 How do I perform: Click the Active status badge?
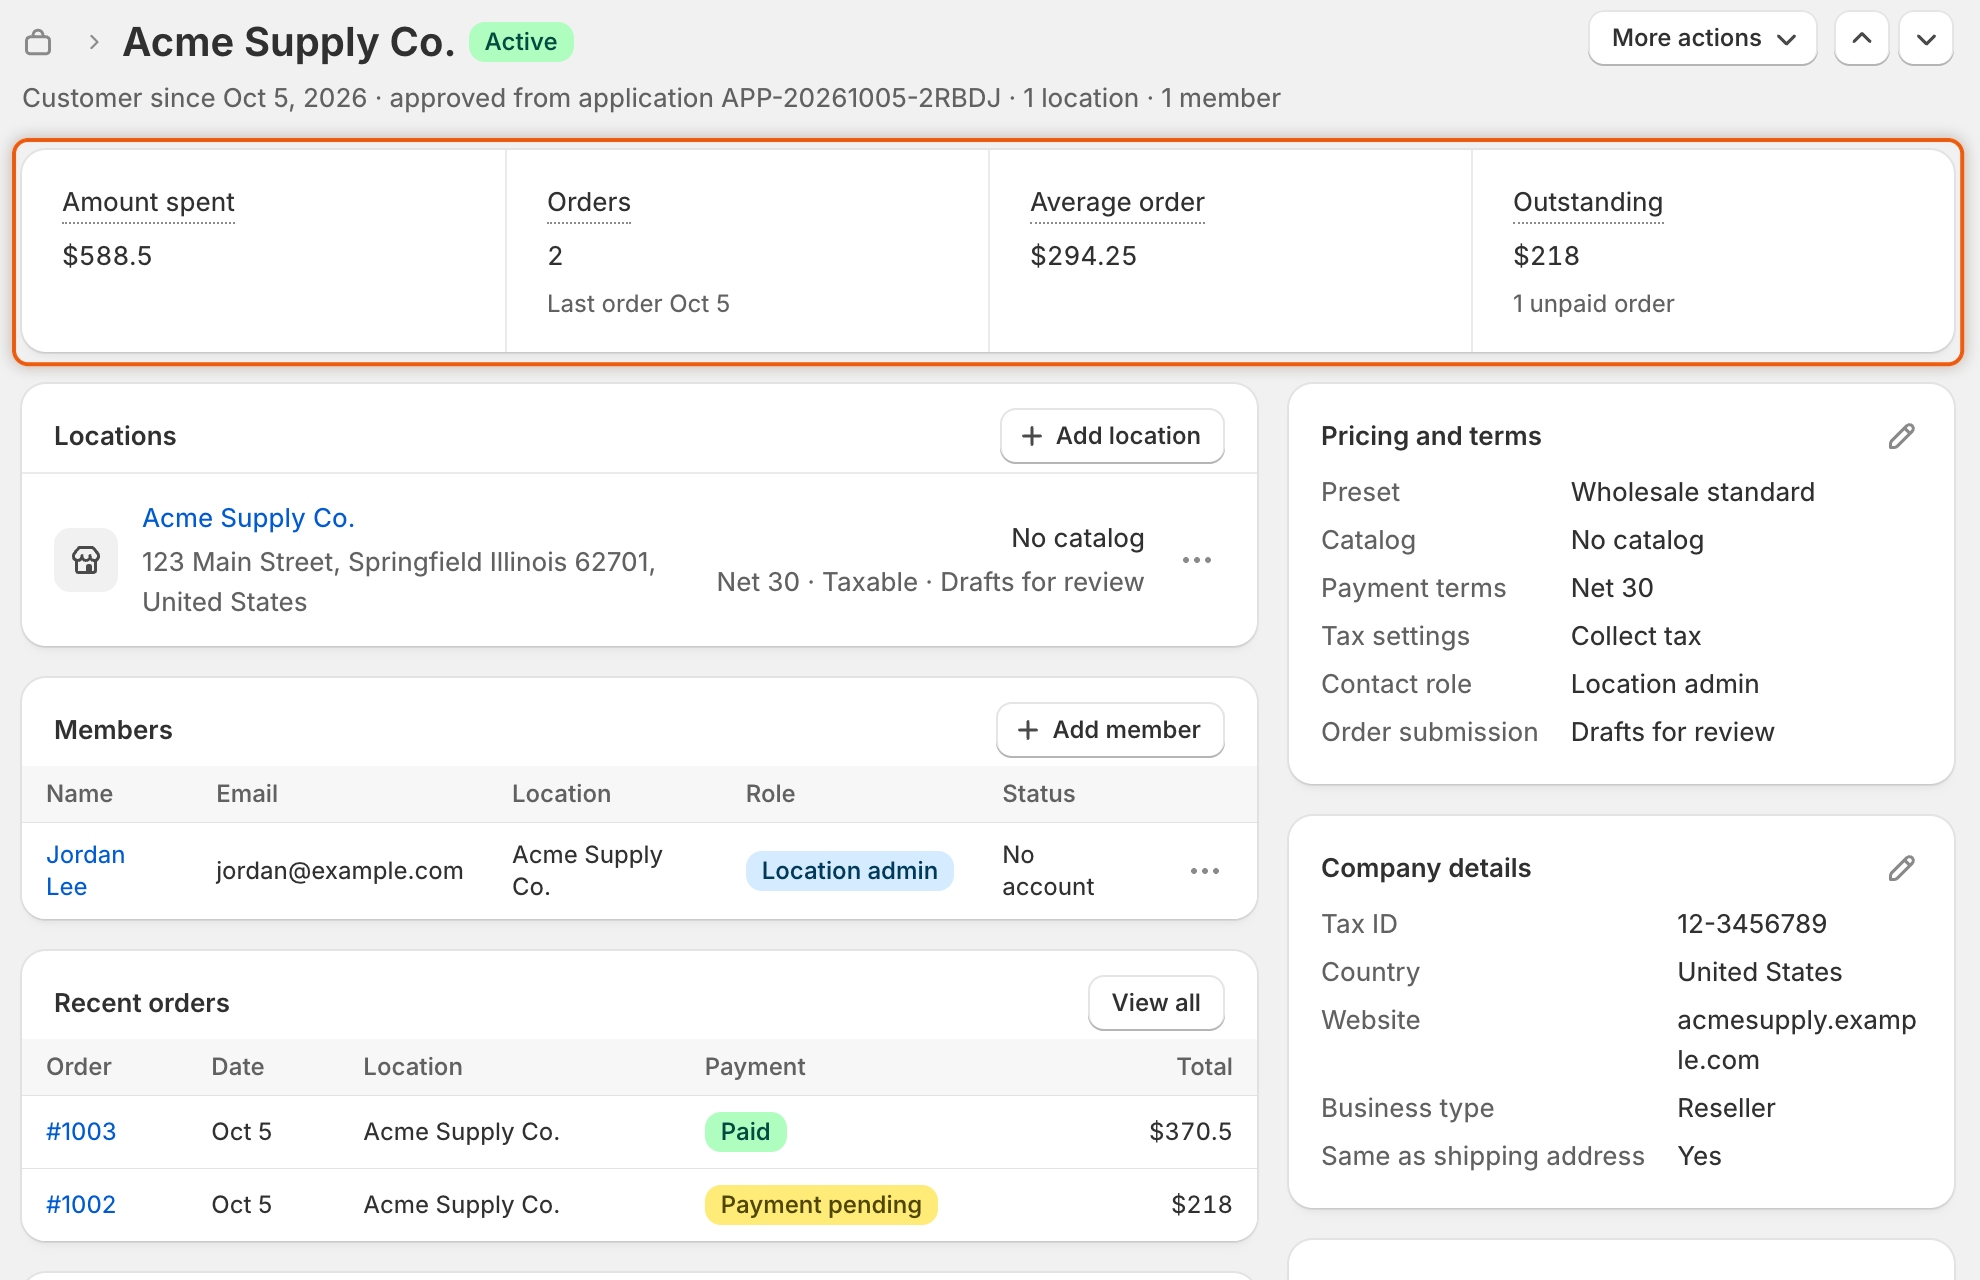click(x=521, y=42)
